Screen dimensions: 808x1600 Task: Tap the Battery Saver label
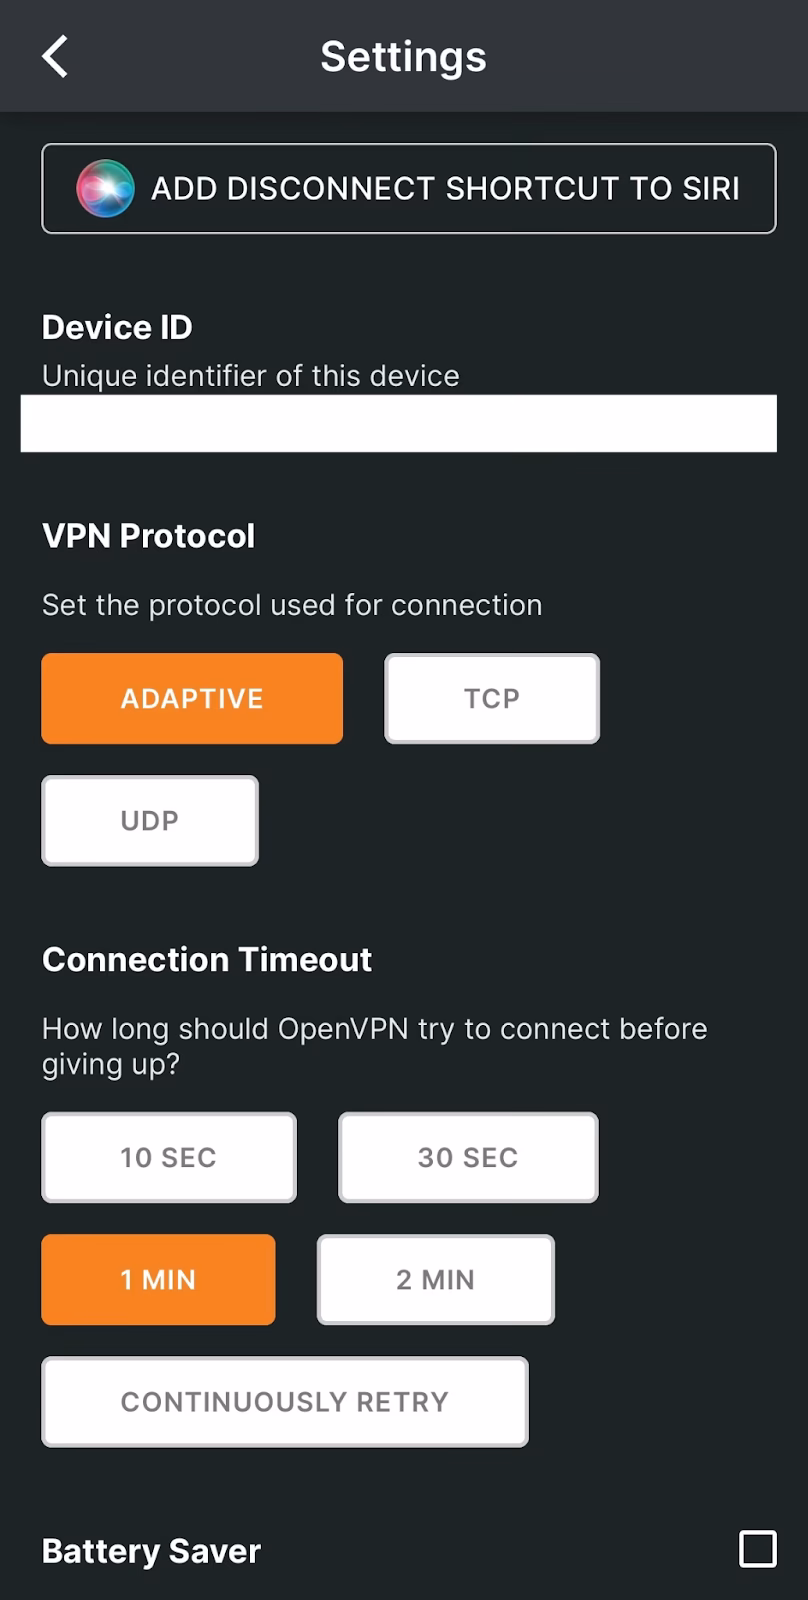point(150,1551)
